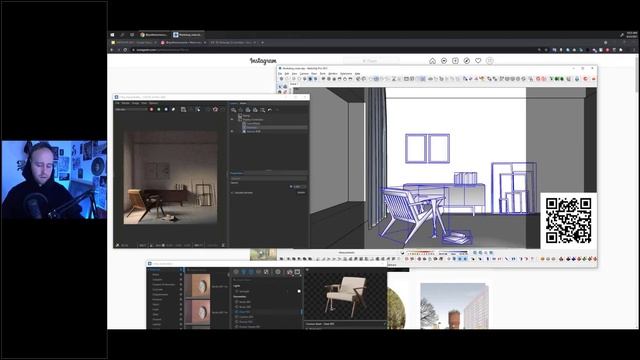640x360 pixels.
Task: Open frame buffer Options menu
Action: pos(153,103)
